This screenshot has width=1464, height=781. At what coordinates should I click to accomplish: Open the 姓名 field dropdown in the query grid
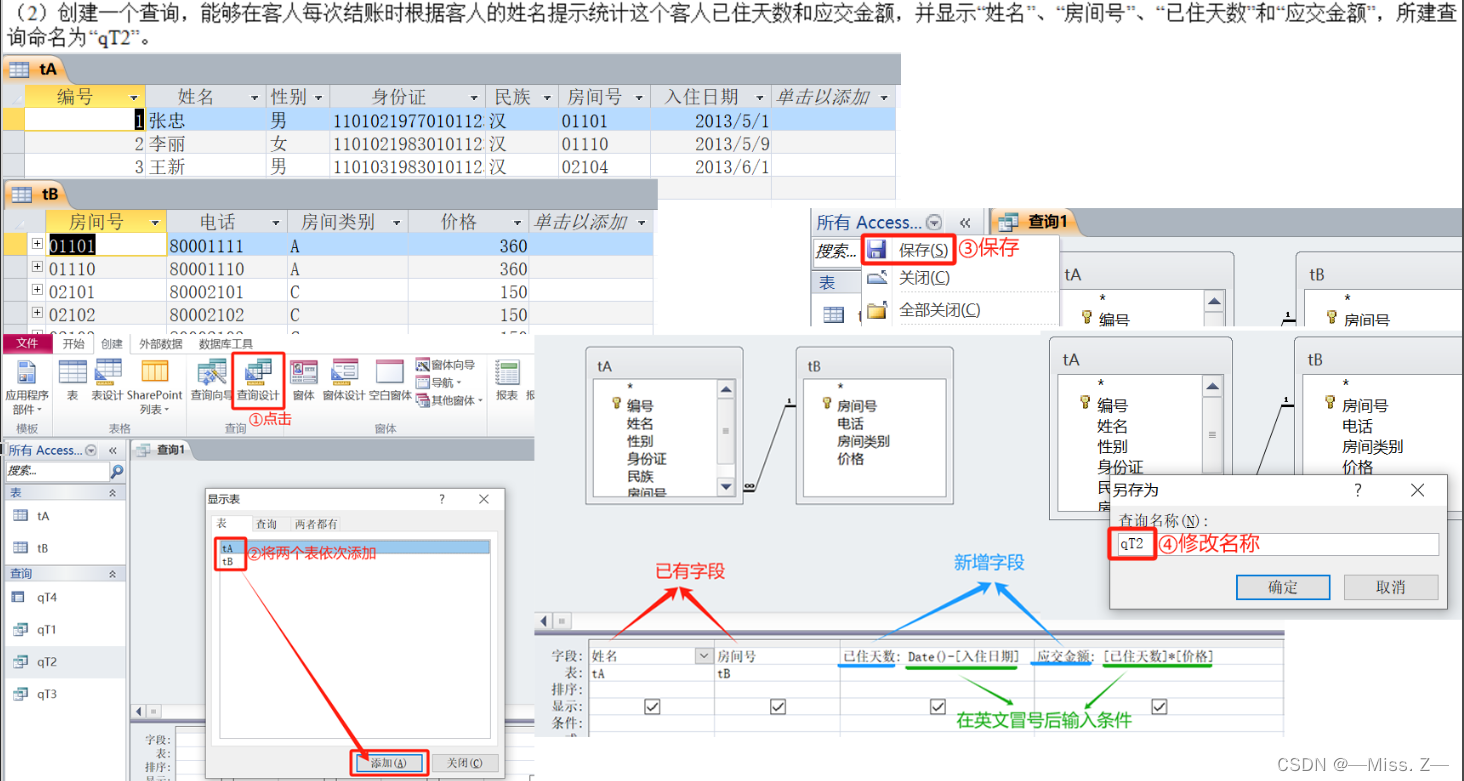point(703,656)
